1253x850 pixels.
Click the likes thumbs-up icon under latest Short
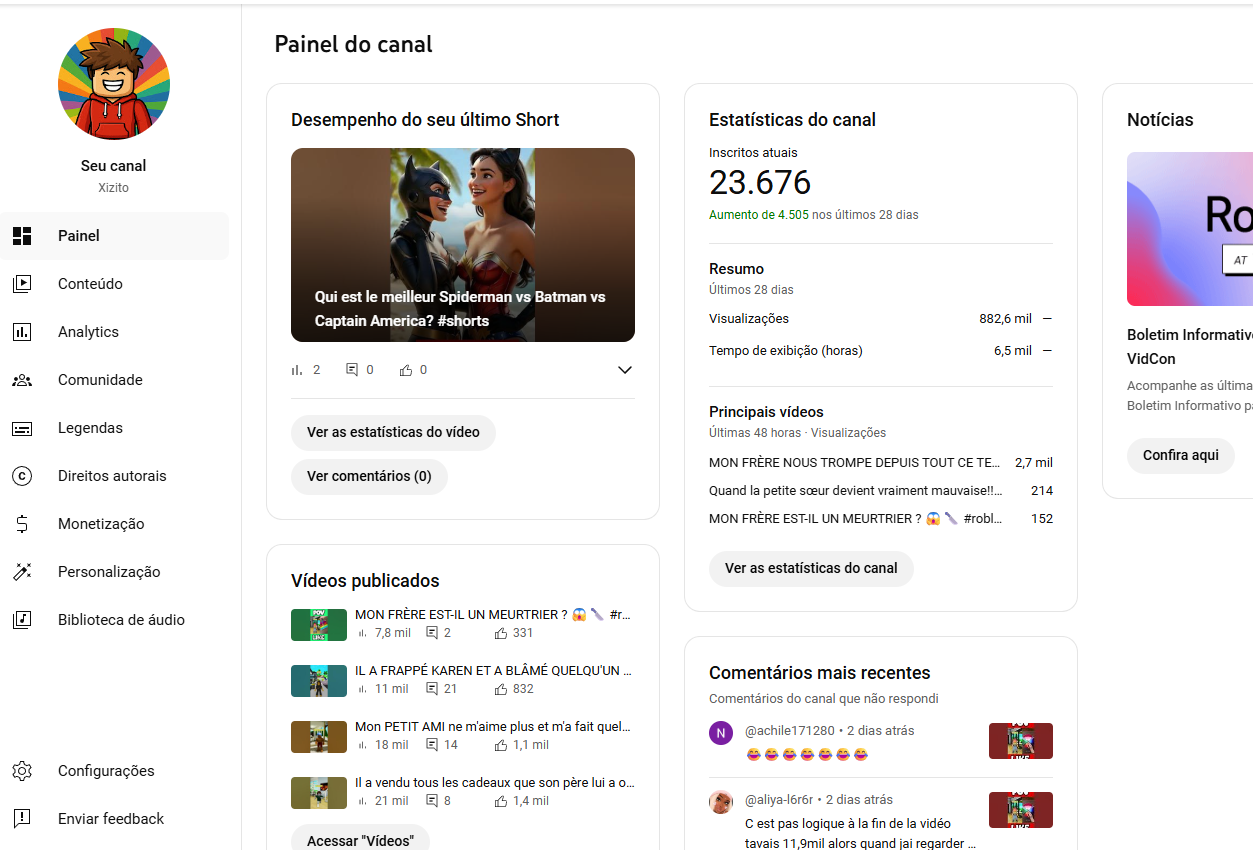(x=406, y=370)
